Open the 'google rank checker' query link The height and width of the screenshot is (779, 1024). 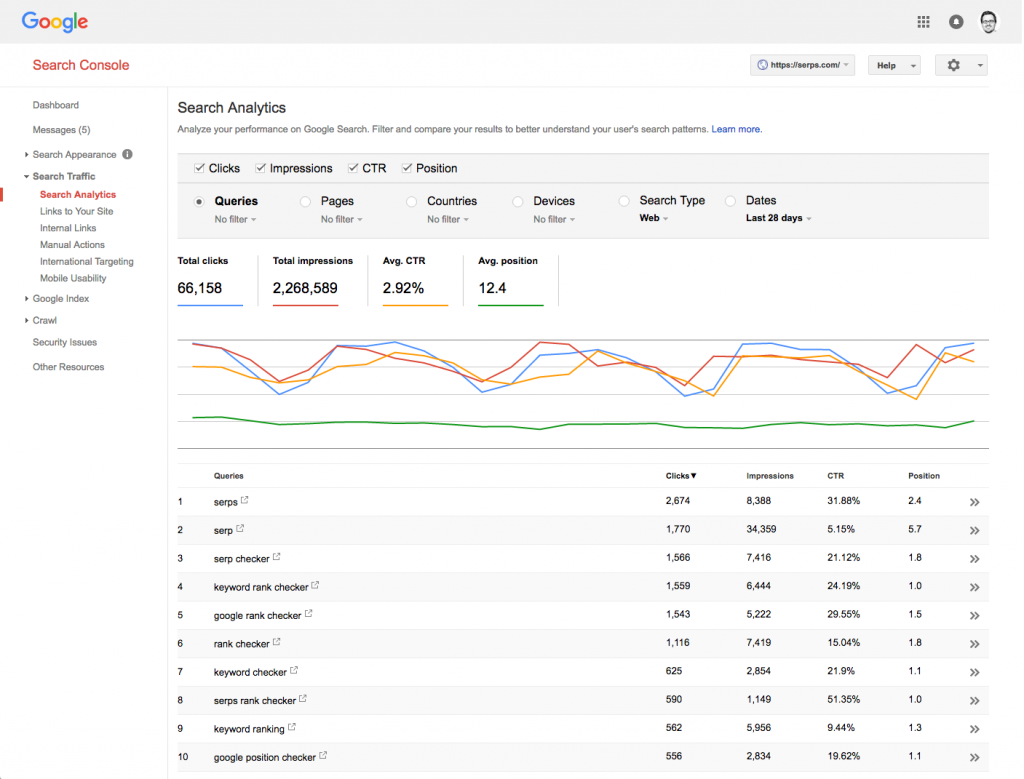(258, 615)
